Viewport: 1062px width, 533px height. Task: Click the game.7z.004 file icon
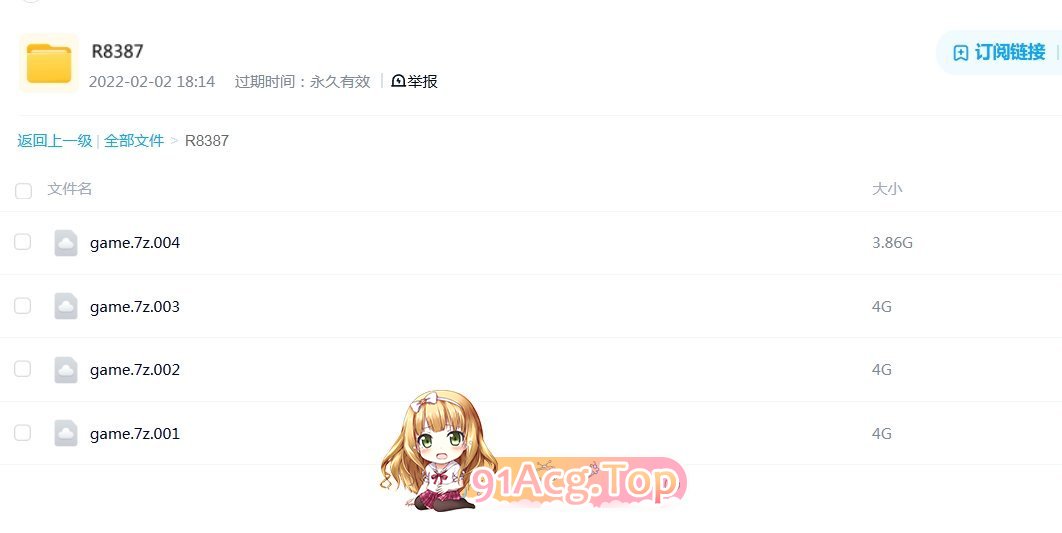tap(66, 242)
